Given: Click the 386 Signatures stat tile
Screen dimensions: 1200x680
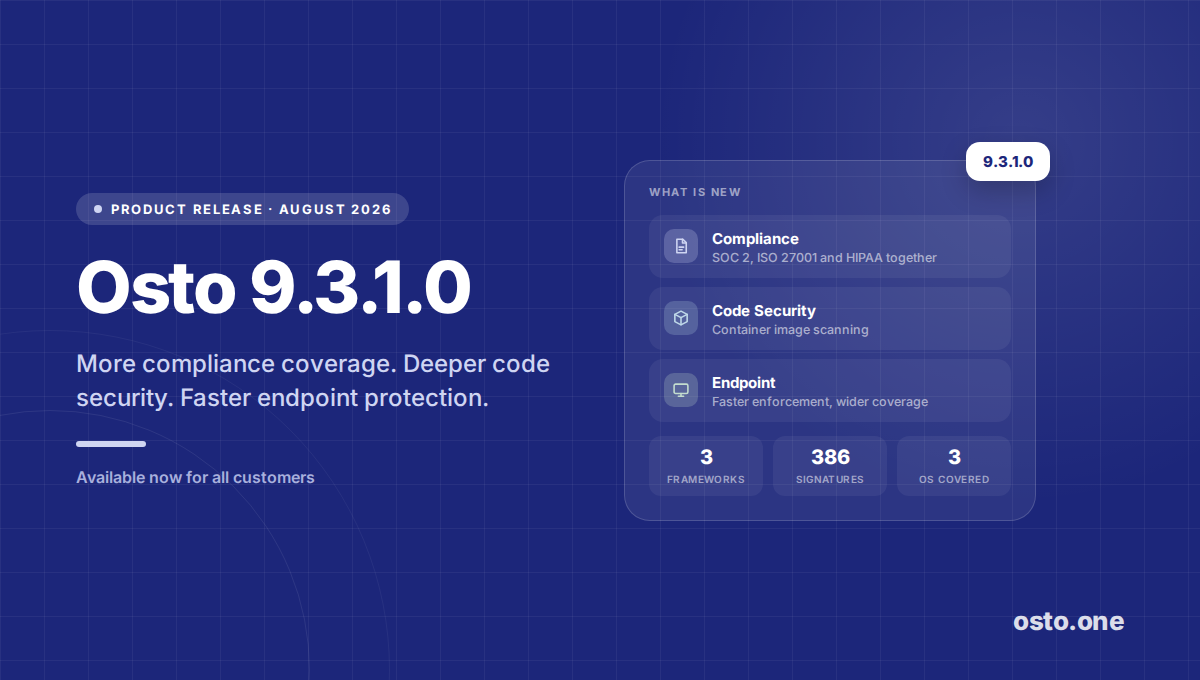Looking at the screenshot, I should tap(830, 466).
